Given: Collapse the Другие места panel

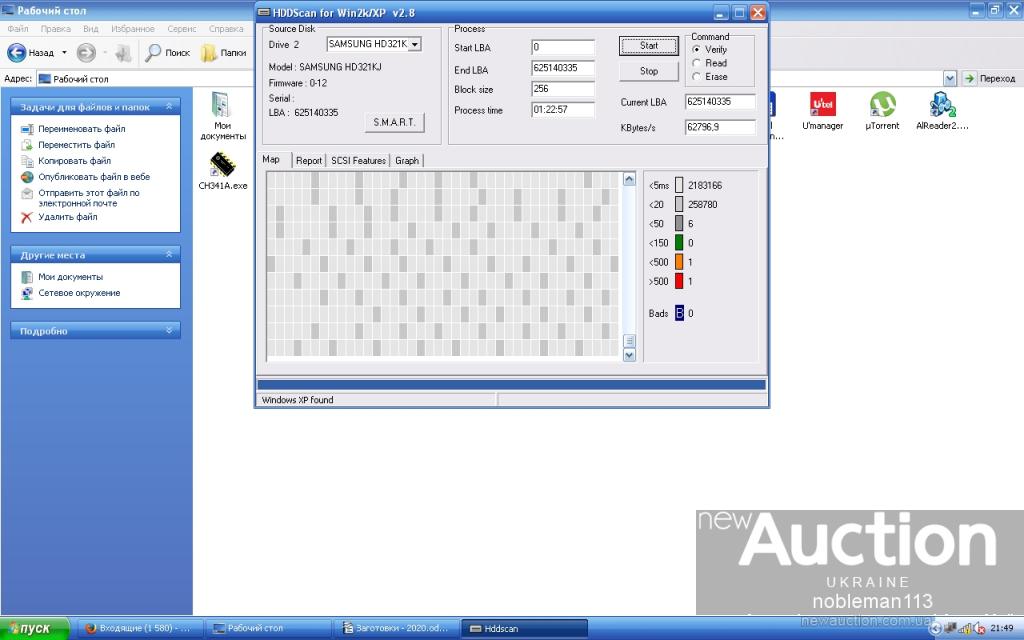Looking at the screenshot, I should click(169, 255).
